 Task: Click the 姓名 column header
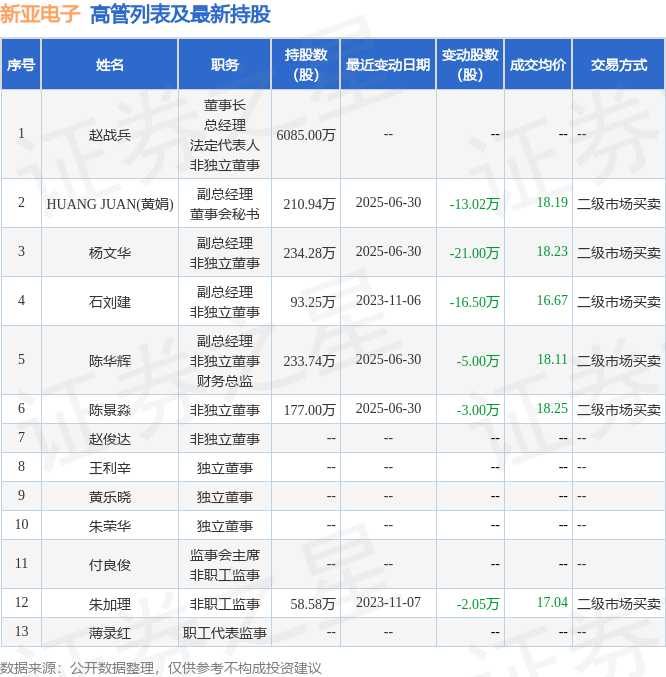[x=110, y=65]
